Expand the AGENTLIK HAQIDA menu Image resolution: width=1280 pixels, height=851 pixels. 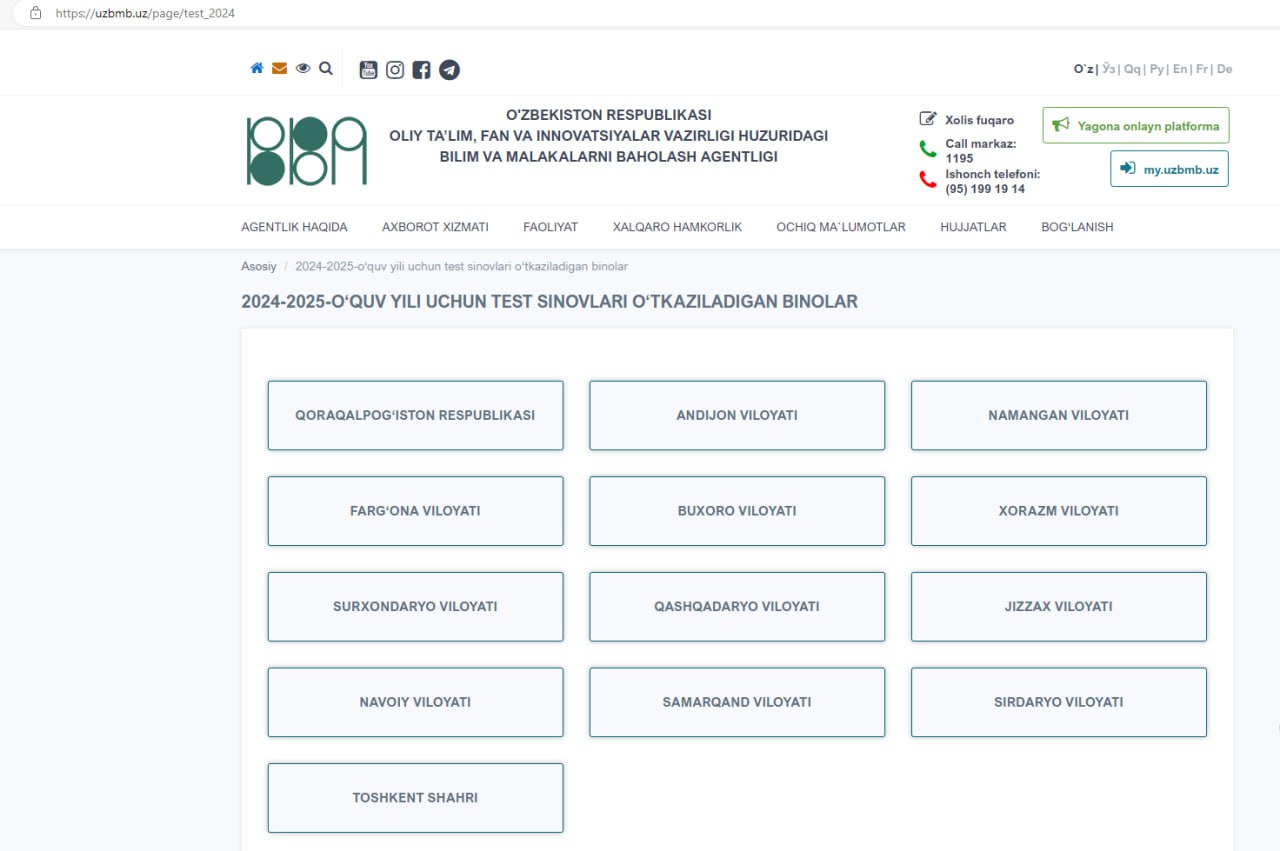click(x=294, y=227)
